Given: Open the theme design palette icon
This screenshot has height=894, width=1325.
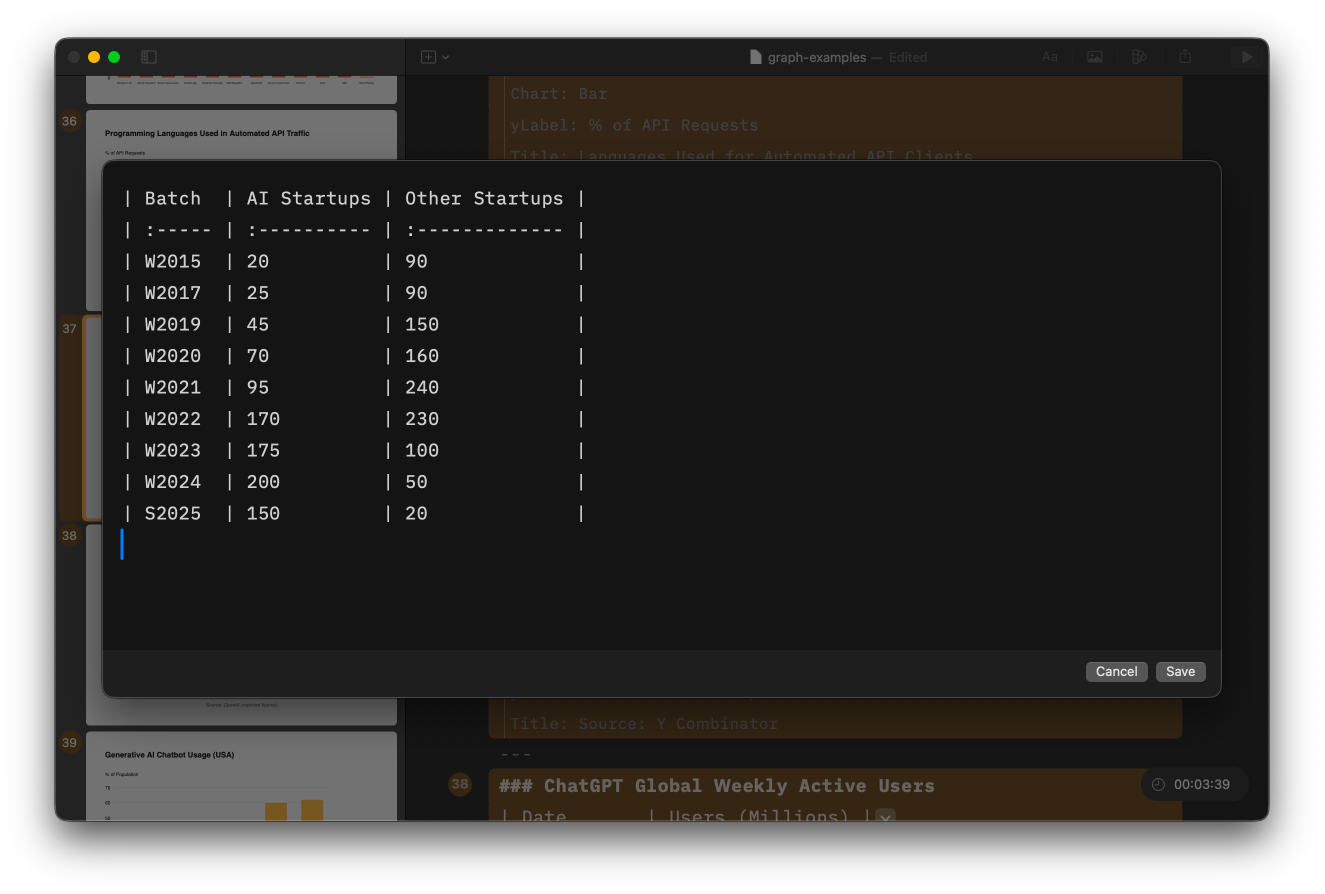Looking at the screenshot, I should tap(1139, 57).
